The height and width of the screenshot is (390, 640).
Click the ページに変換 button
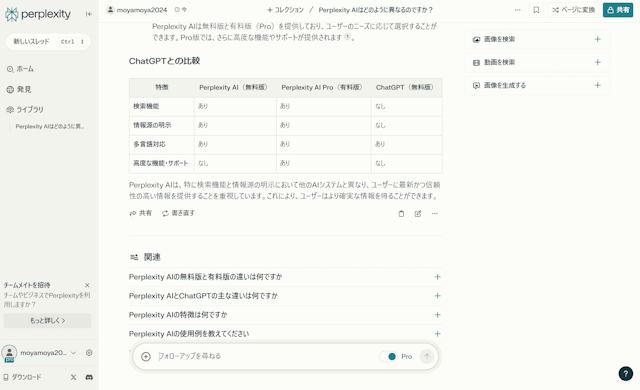pos(573,10)
